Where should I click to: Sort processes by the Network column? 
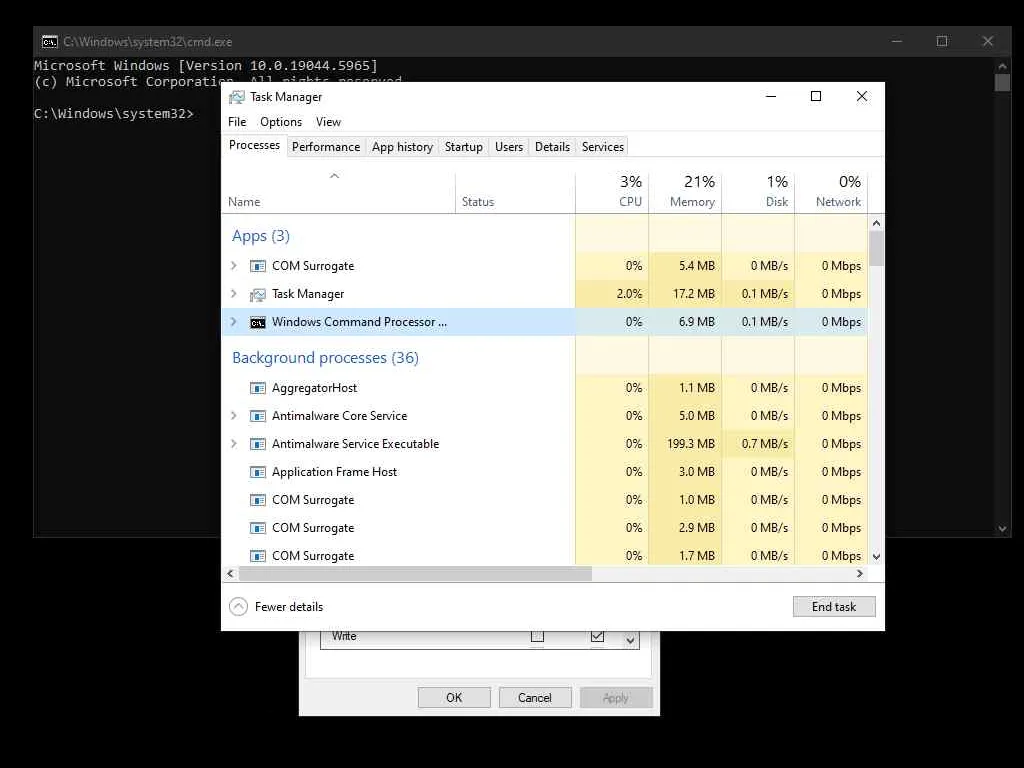pyautogui.click(x=831, y=193)
